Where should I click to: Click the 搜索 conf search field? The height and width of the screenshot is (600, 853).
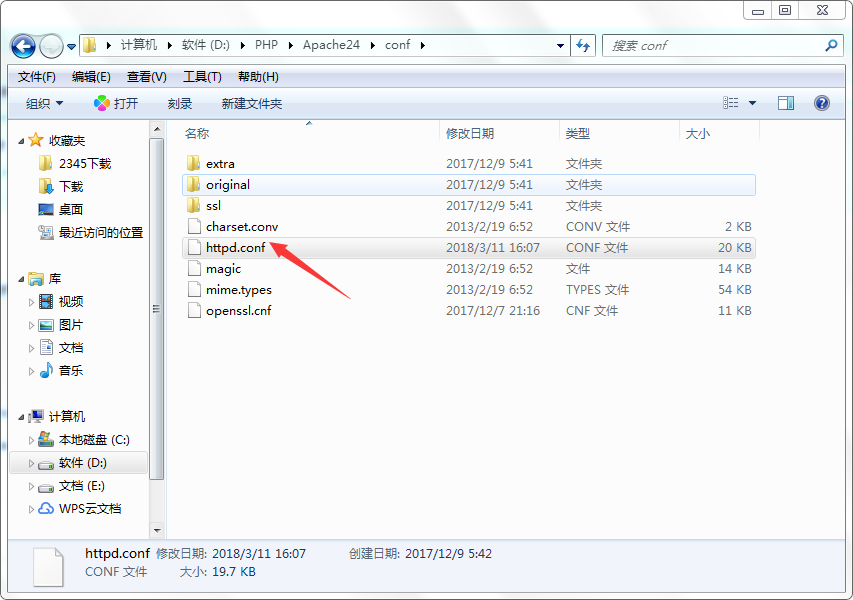click(x=724, y=46)
